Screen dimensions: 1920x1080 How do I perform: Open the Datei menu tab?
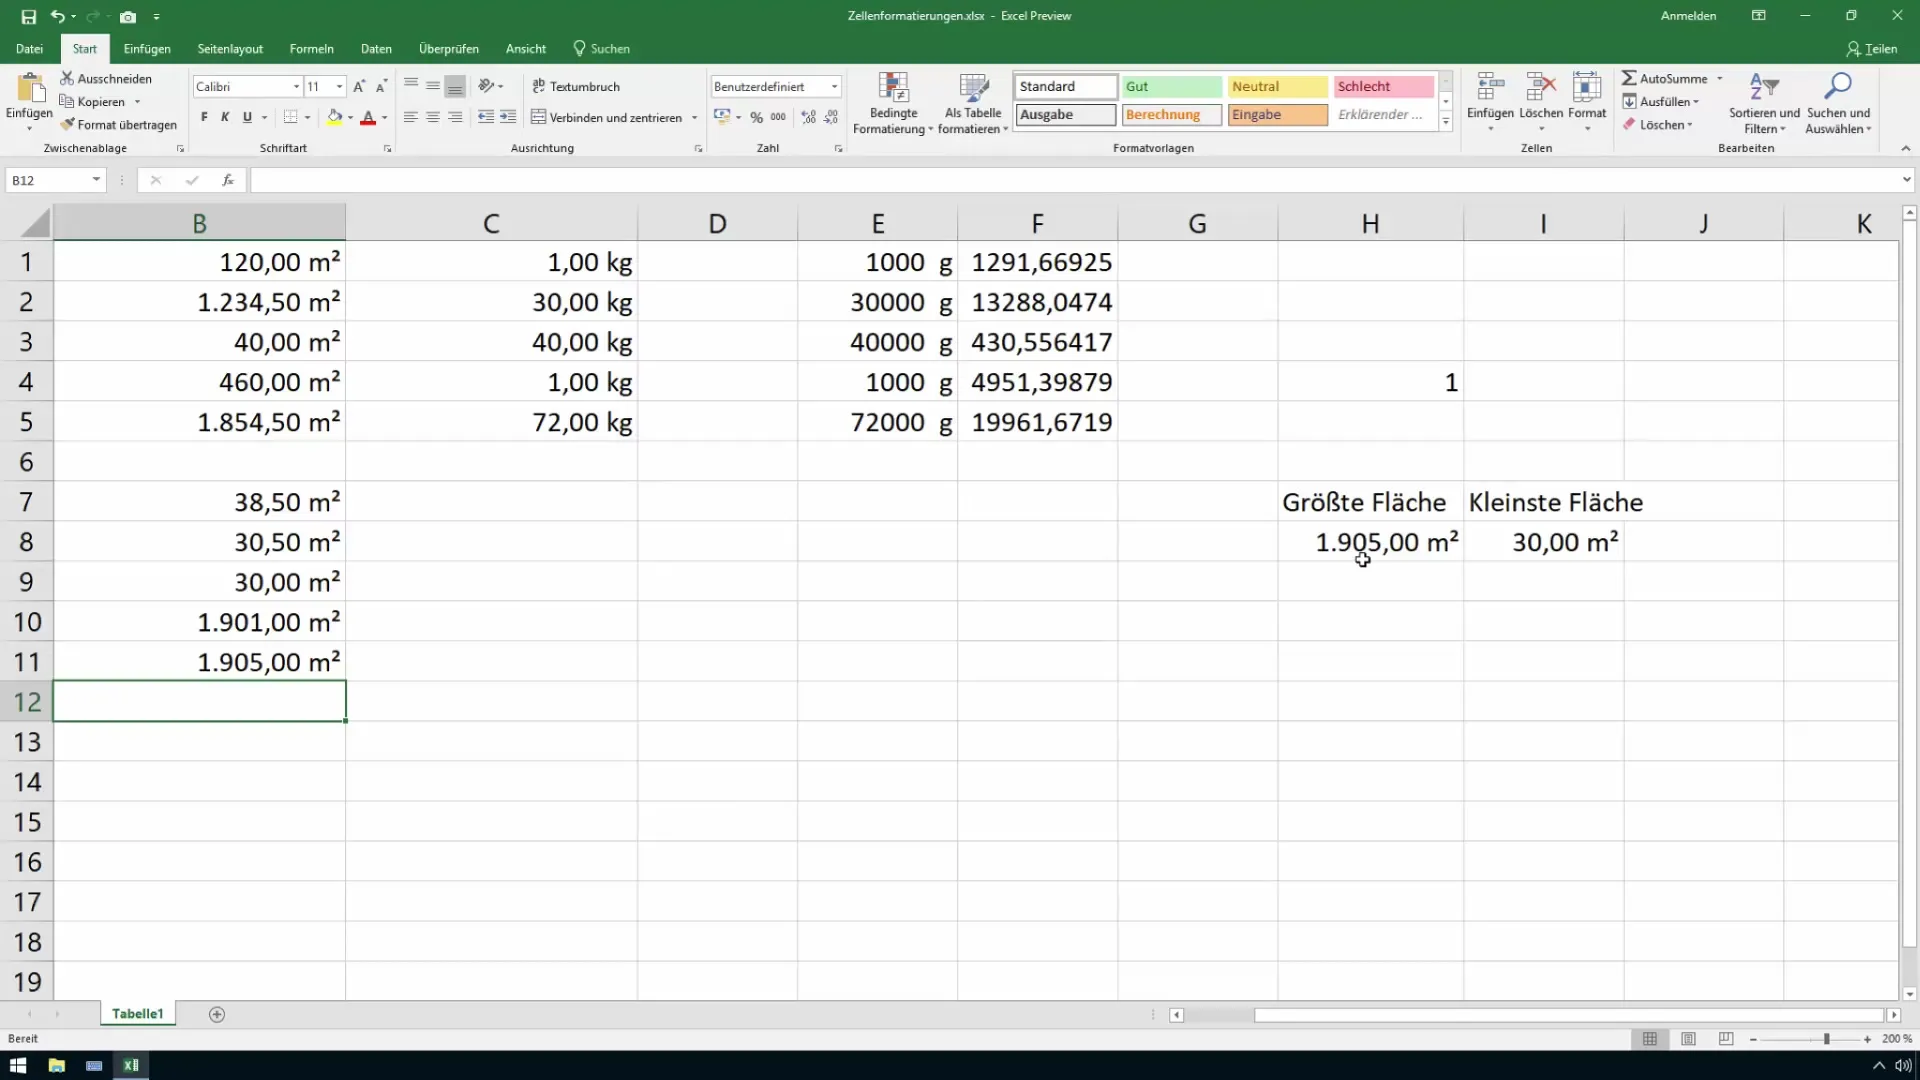click(x=29, y=49)
